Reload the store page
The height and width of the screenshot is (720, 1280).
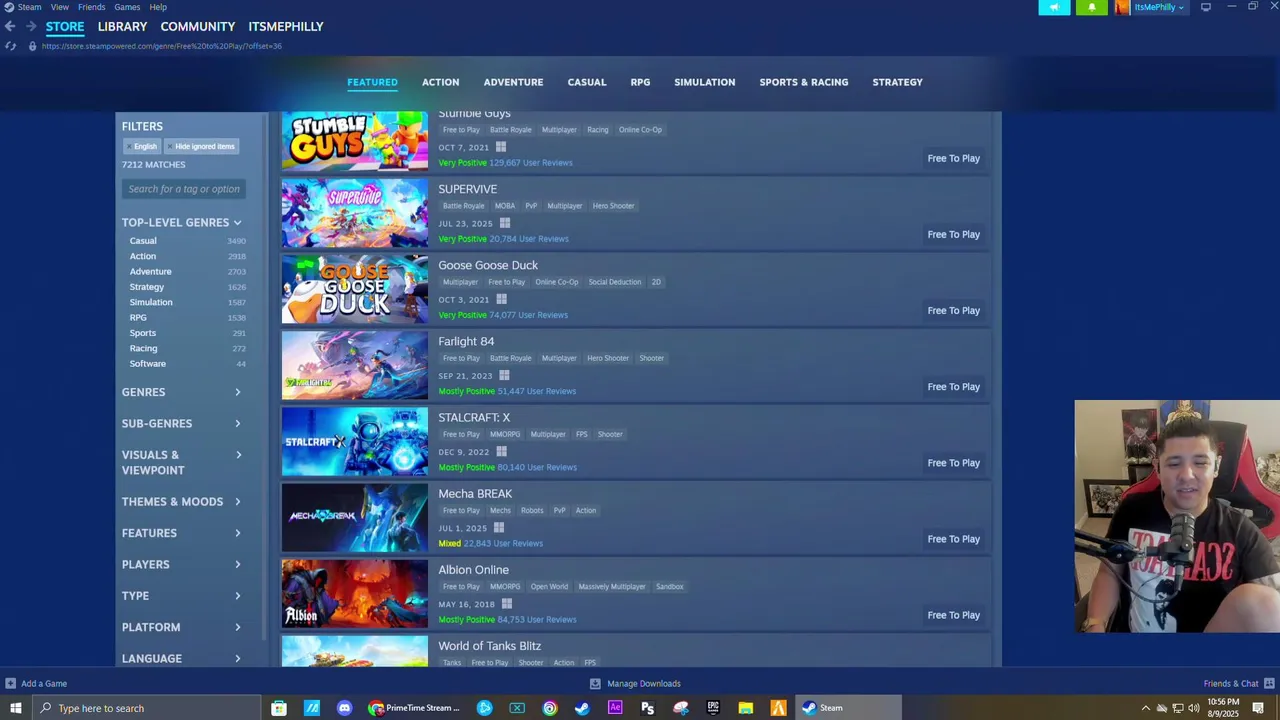pos(10,46)
